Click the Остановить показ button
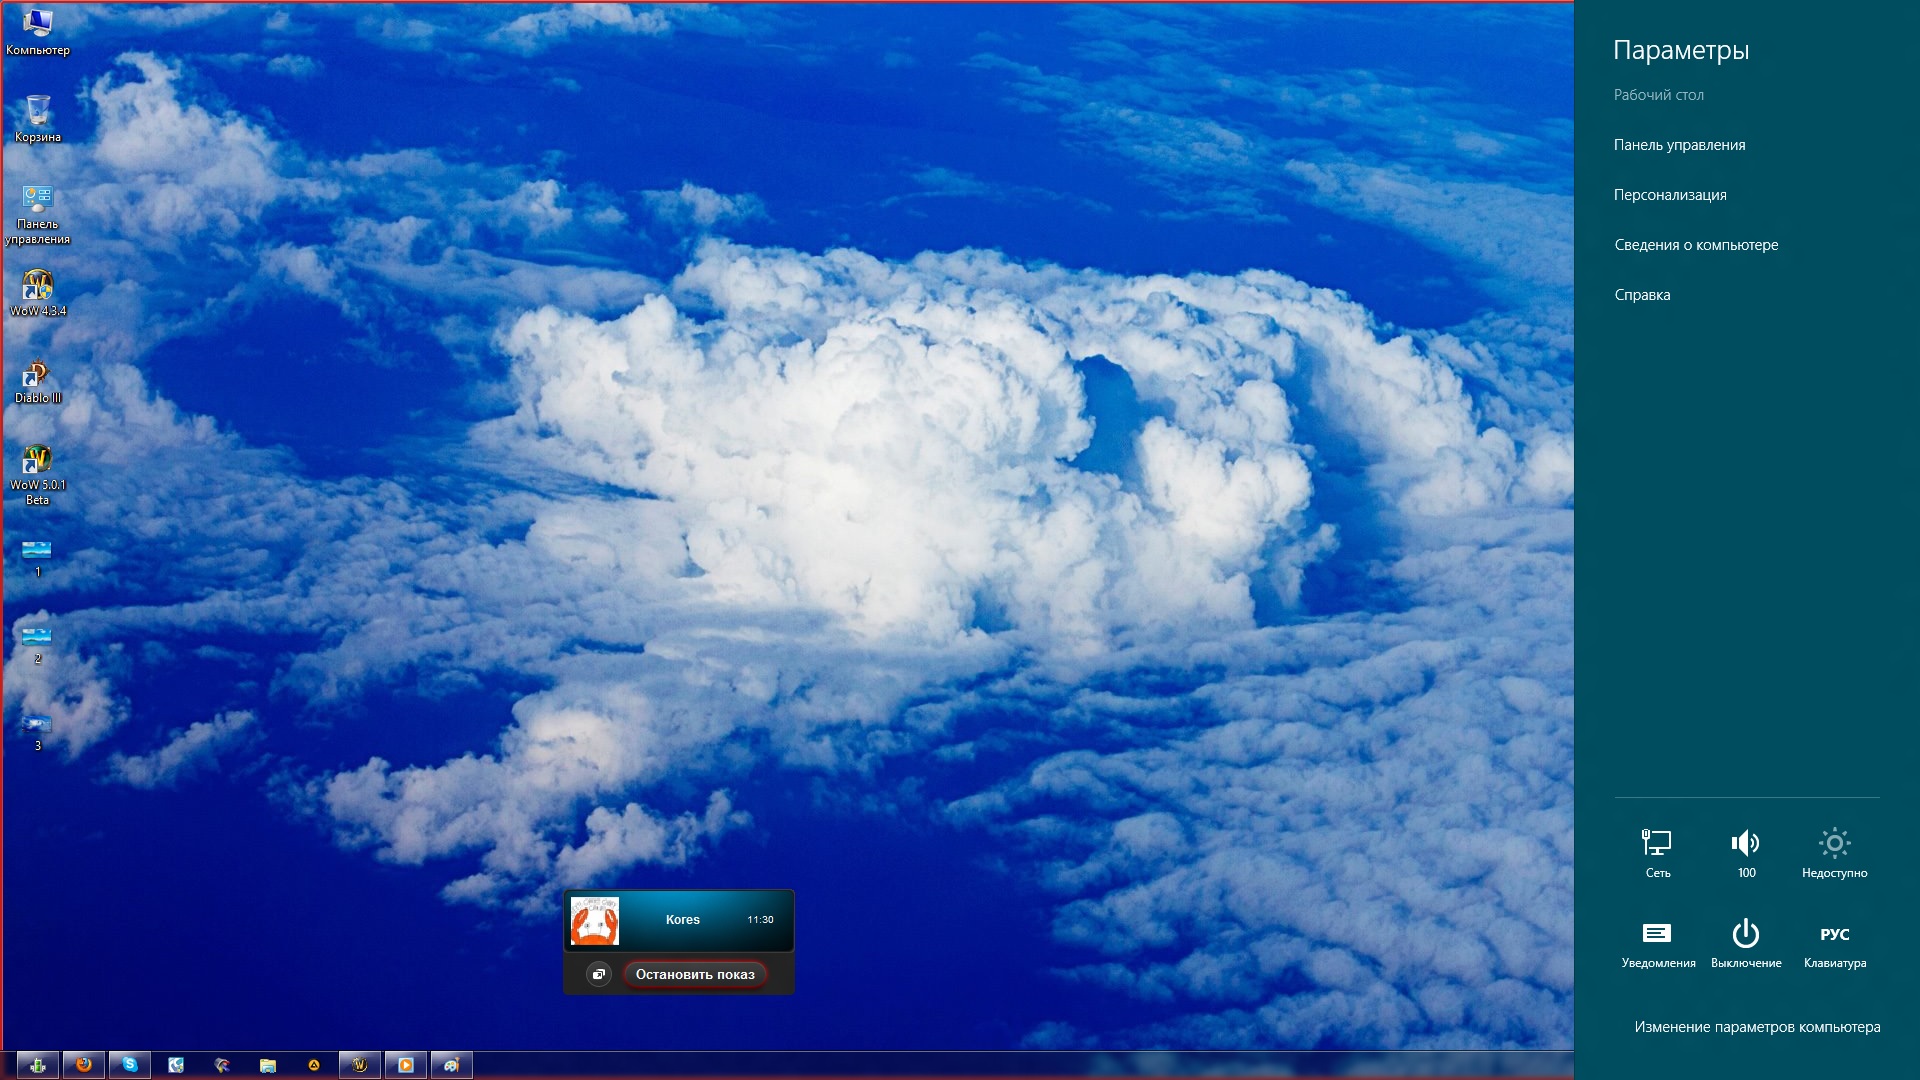This screenshot has width=1920, height=1080. tap(695, 974)
